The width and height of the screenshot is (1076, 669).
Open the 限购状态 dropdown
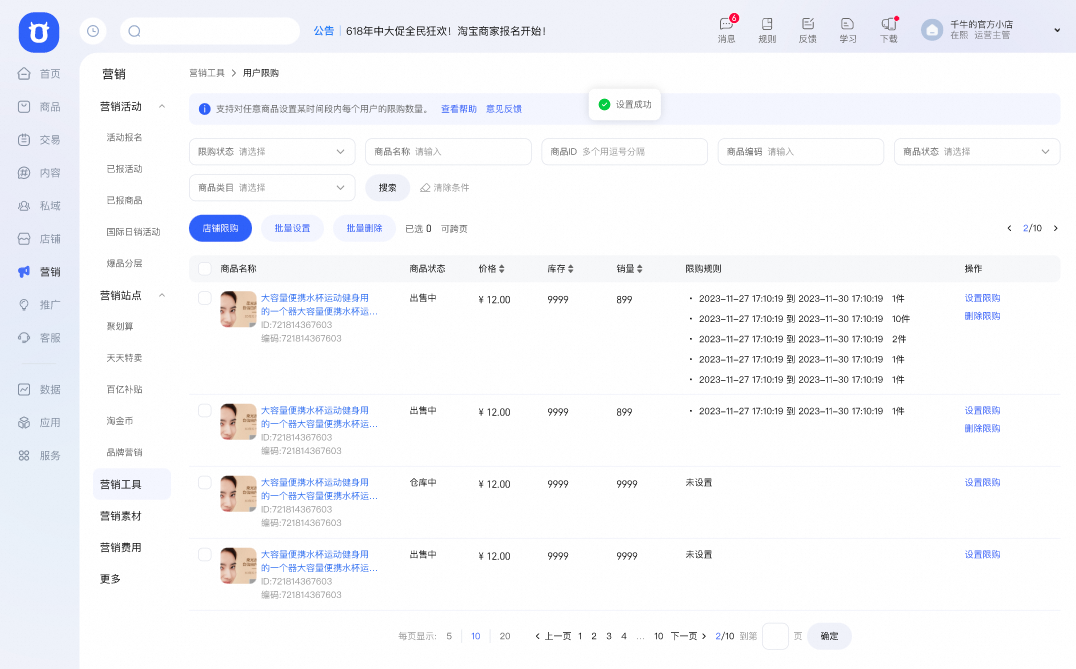coord(272,152)
